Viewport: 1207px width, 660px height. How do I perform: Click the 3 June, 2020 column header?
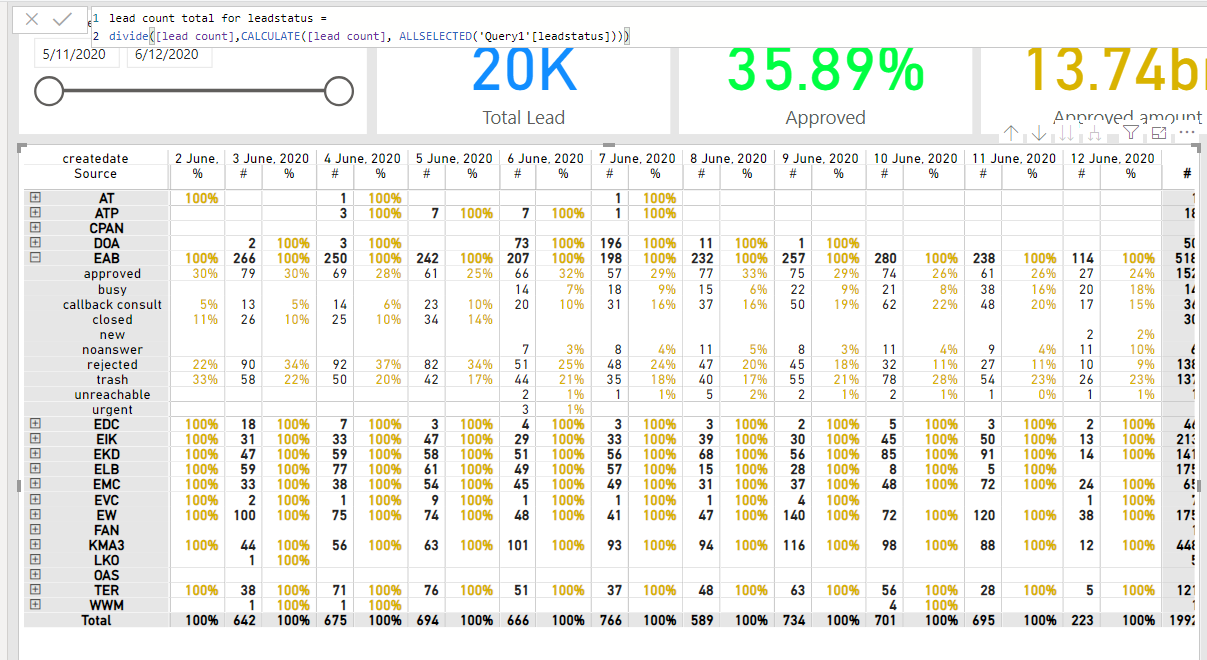coord(271,158)
